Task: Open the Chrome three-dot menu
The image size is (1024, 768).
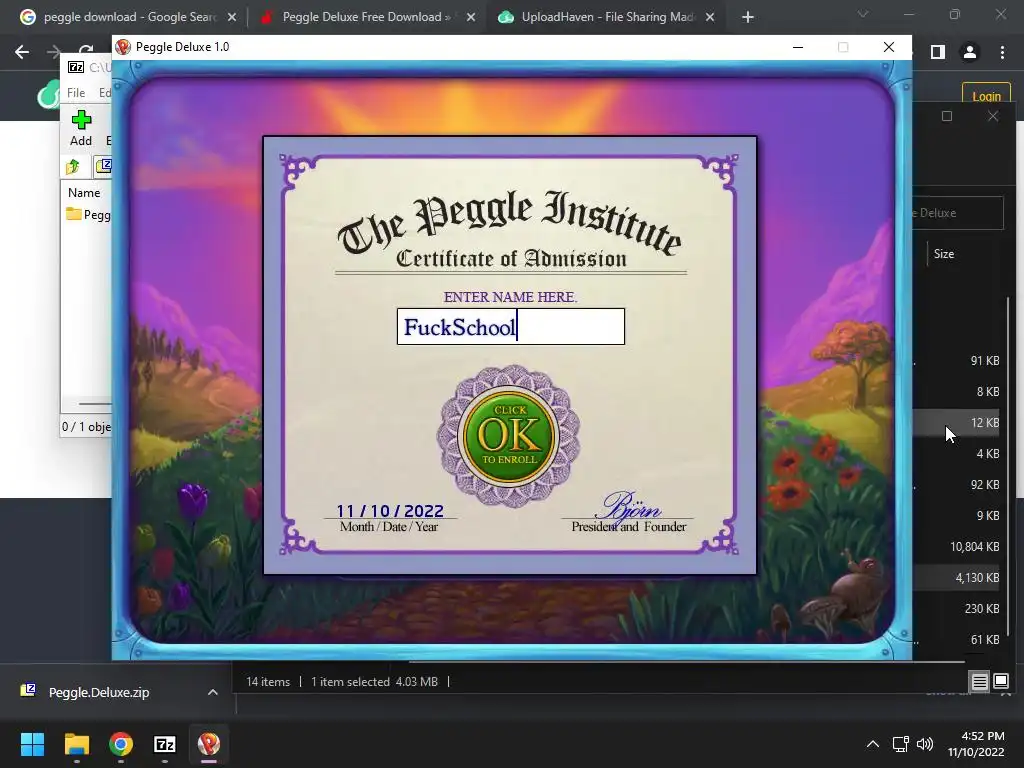Action: point(1002,52)
